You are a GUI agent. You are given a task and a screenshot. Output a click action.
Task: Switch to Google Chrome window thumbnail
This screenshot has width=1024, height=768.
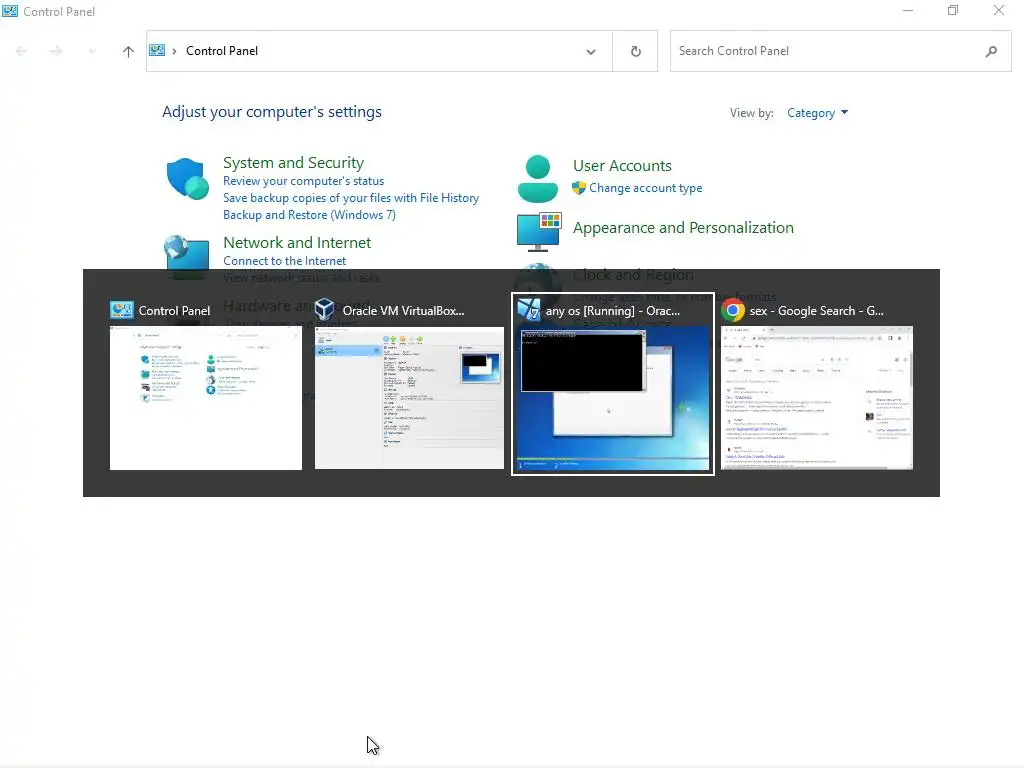tap(817, 398)
